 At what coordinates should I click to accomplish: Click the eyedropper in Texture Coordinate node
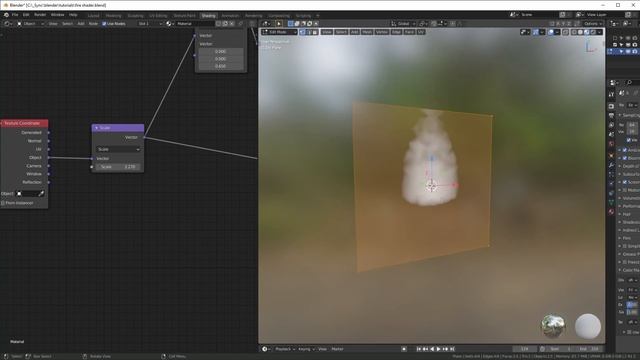click(41, 193)
